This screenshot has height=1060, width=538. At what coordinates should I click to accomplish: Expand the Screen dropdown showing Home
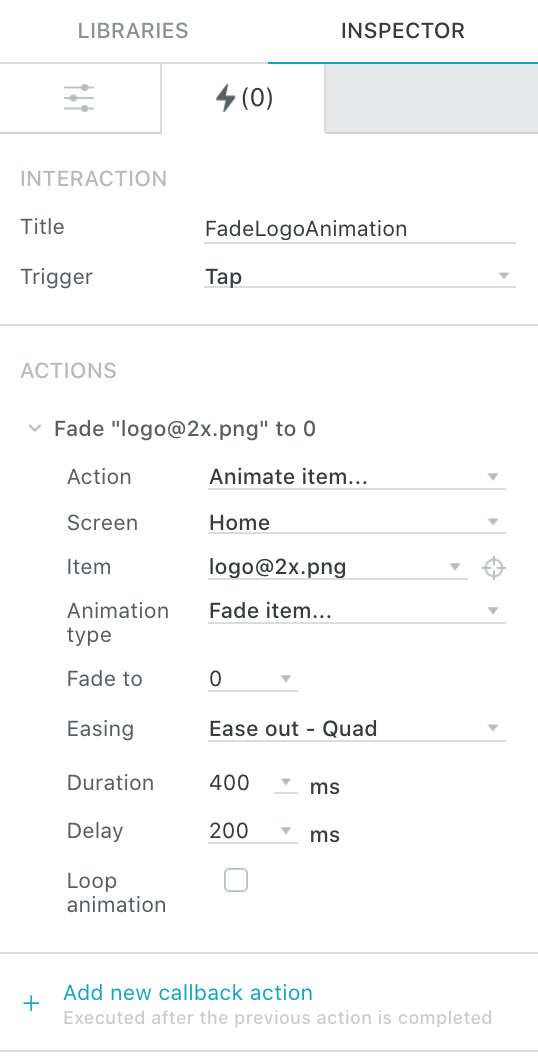click(x=356, y=522)
